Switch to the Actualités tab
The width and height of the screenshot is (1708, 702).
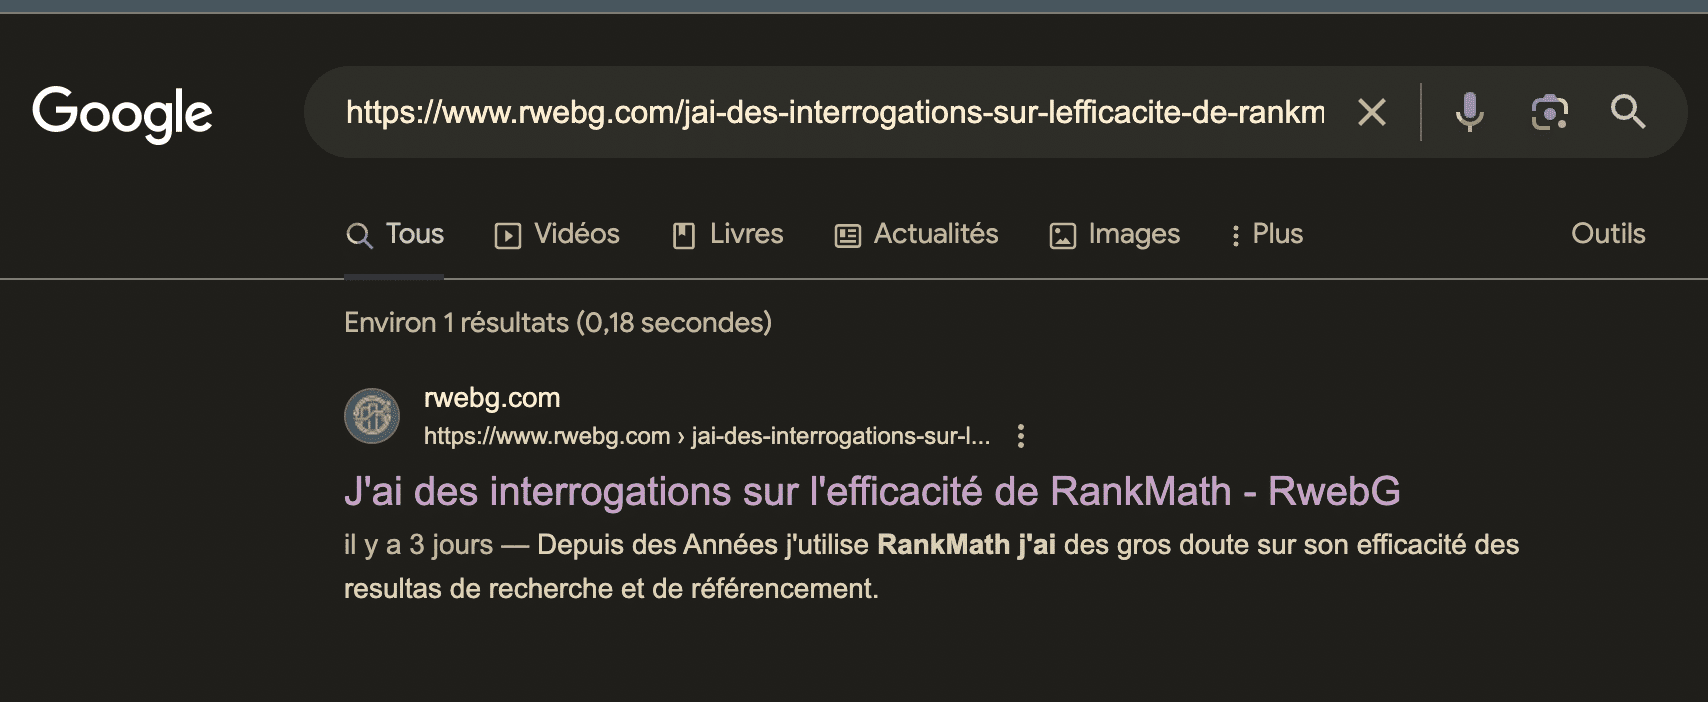click(917, 234)
